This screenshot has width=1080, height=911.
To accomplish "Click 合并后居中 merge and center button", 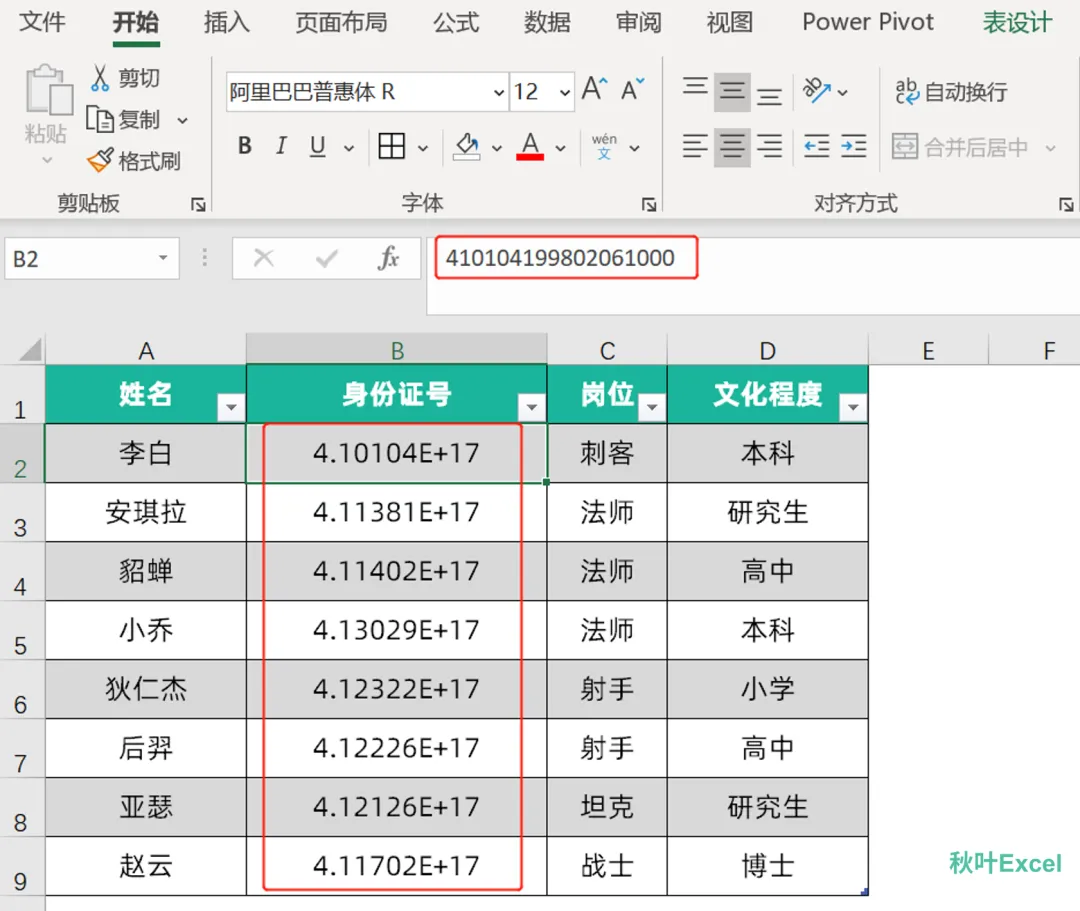I will pos(959,147).
